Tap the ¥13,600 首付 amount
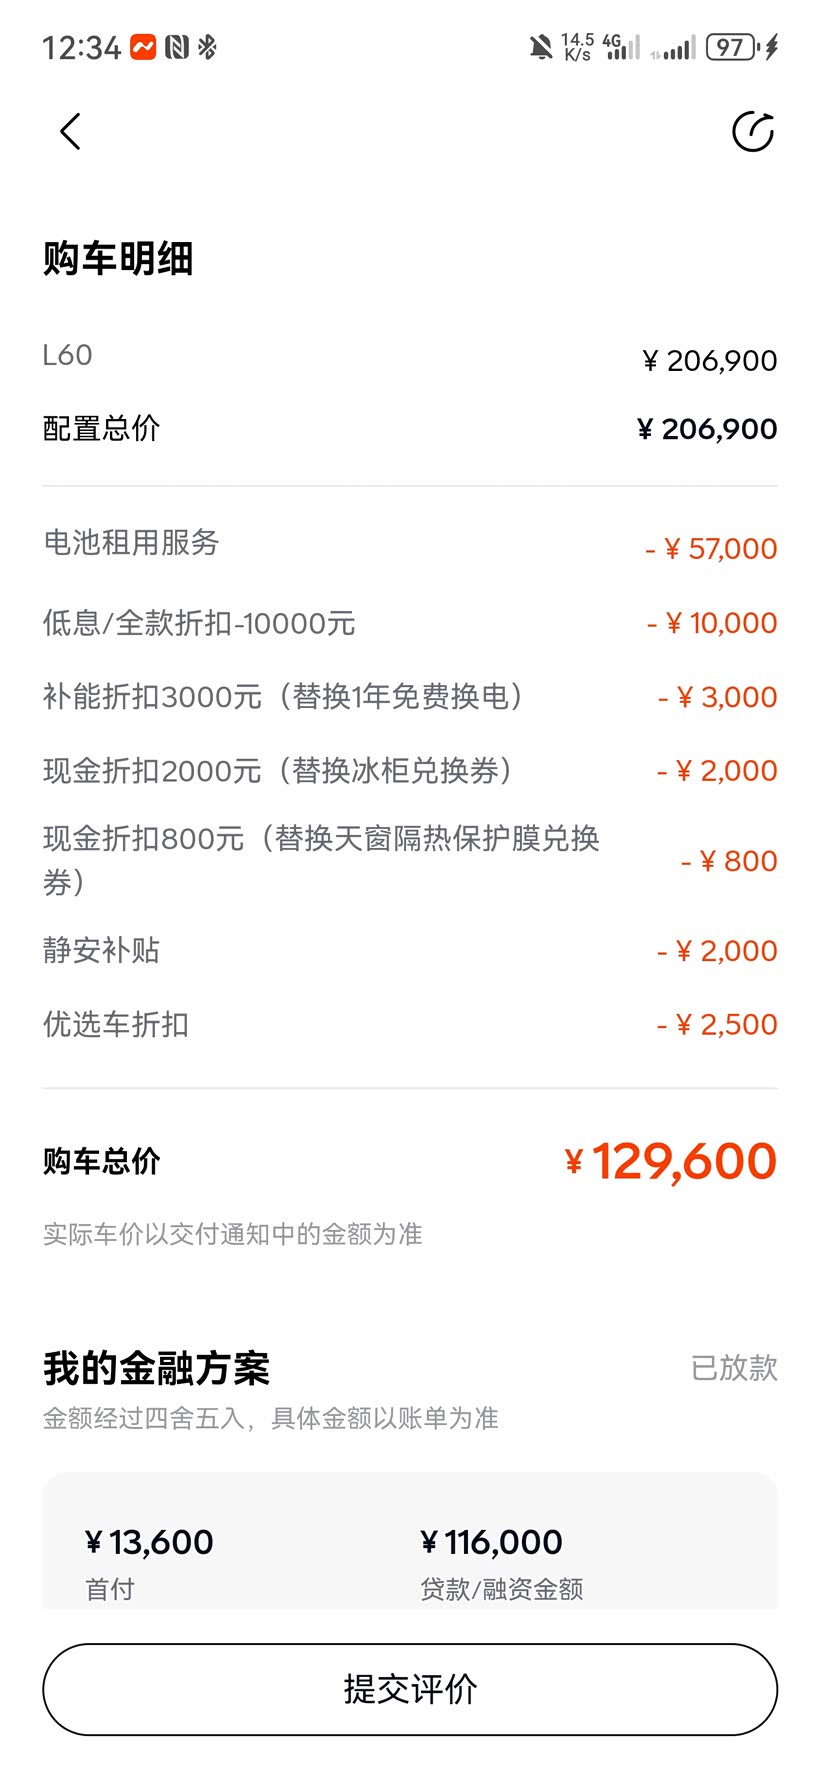The image size is (820, 1770). tap(149, 1543)
